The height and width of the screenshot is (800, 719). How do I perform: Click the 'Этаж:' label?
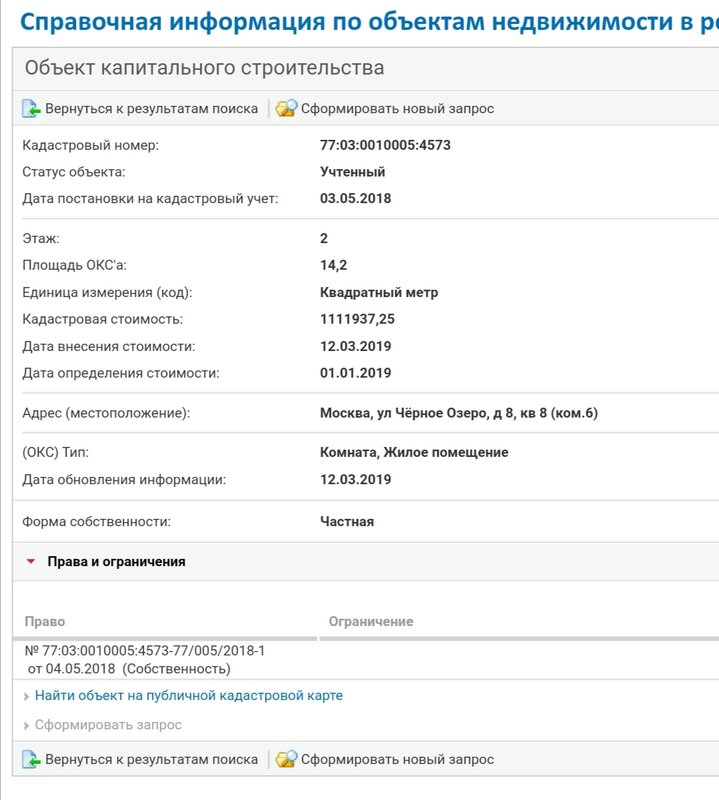41,238
